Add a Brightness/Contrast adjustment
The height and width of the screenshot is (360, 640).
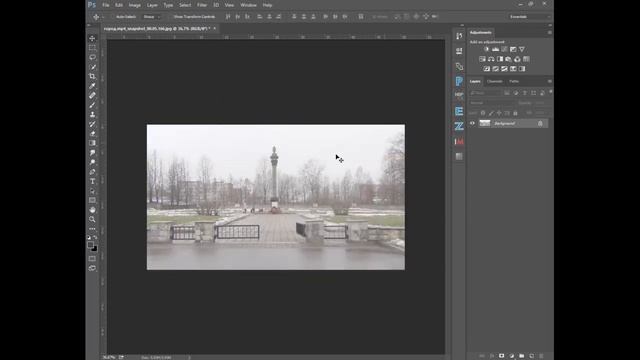[486, 49]
